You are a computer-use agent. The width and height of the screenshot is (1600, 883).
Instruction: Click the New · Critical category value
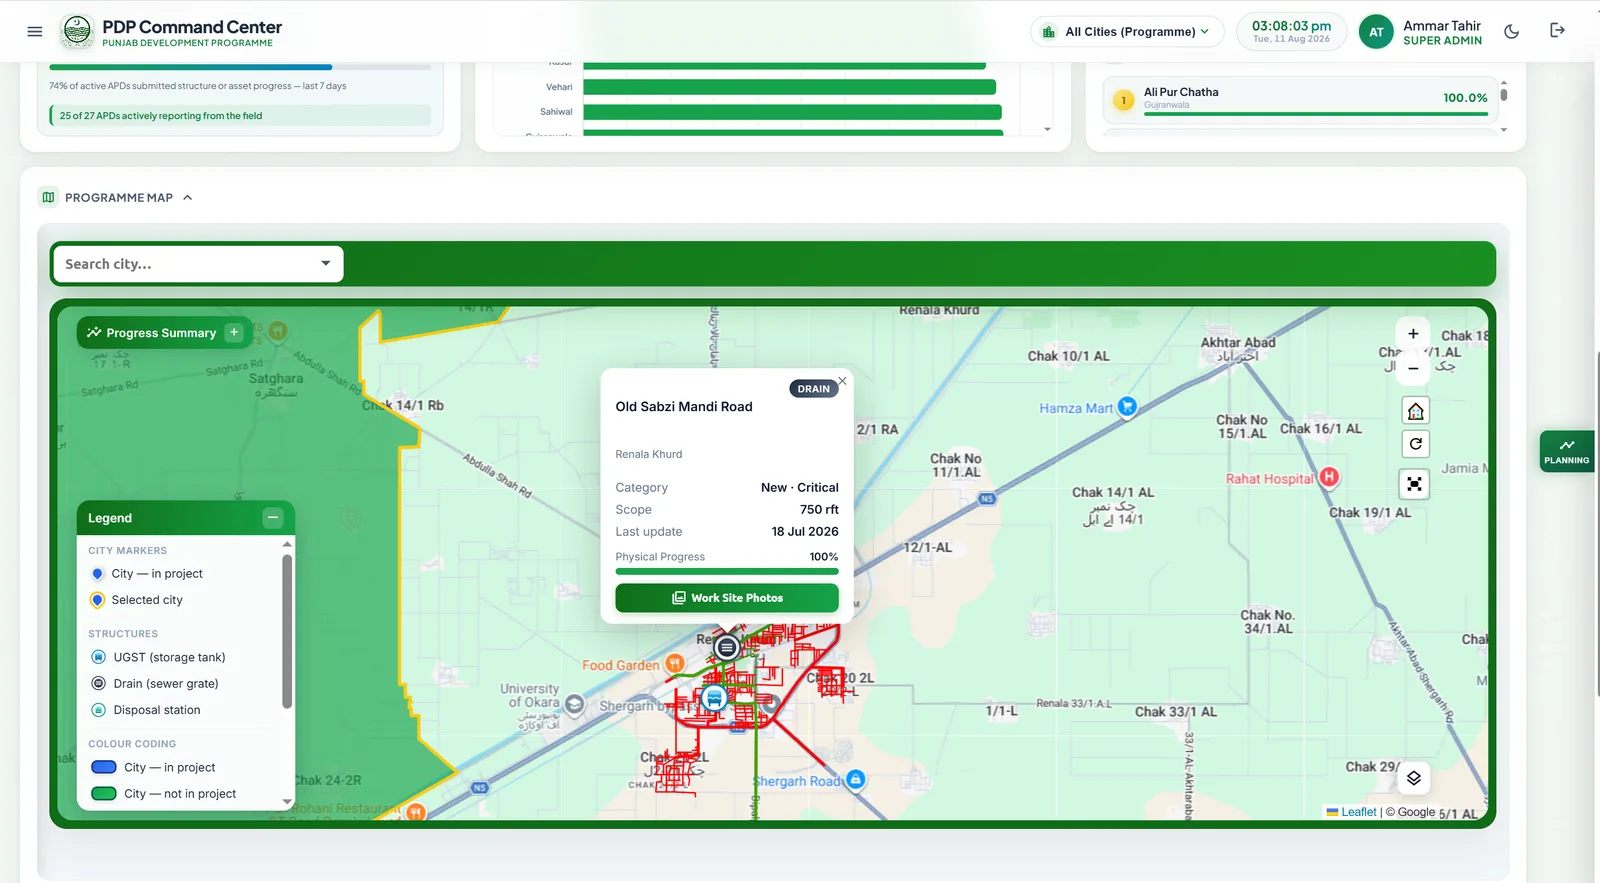(800, 488)
